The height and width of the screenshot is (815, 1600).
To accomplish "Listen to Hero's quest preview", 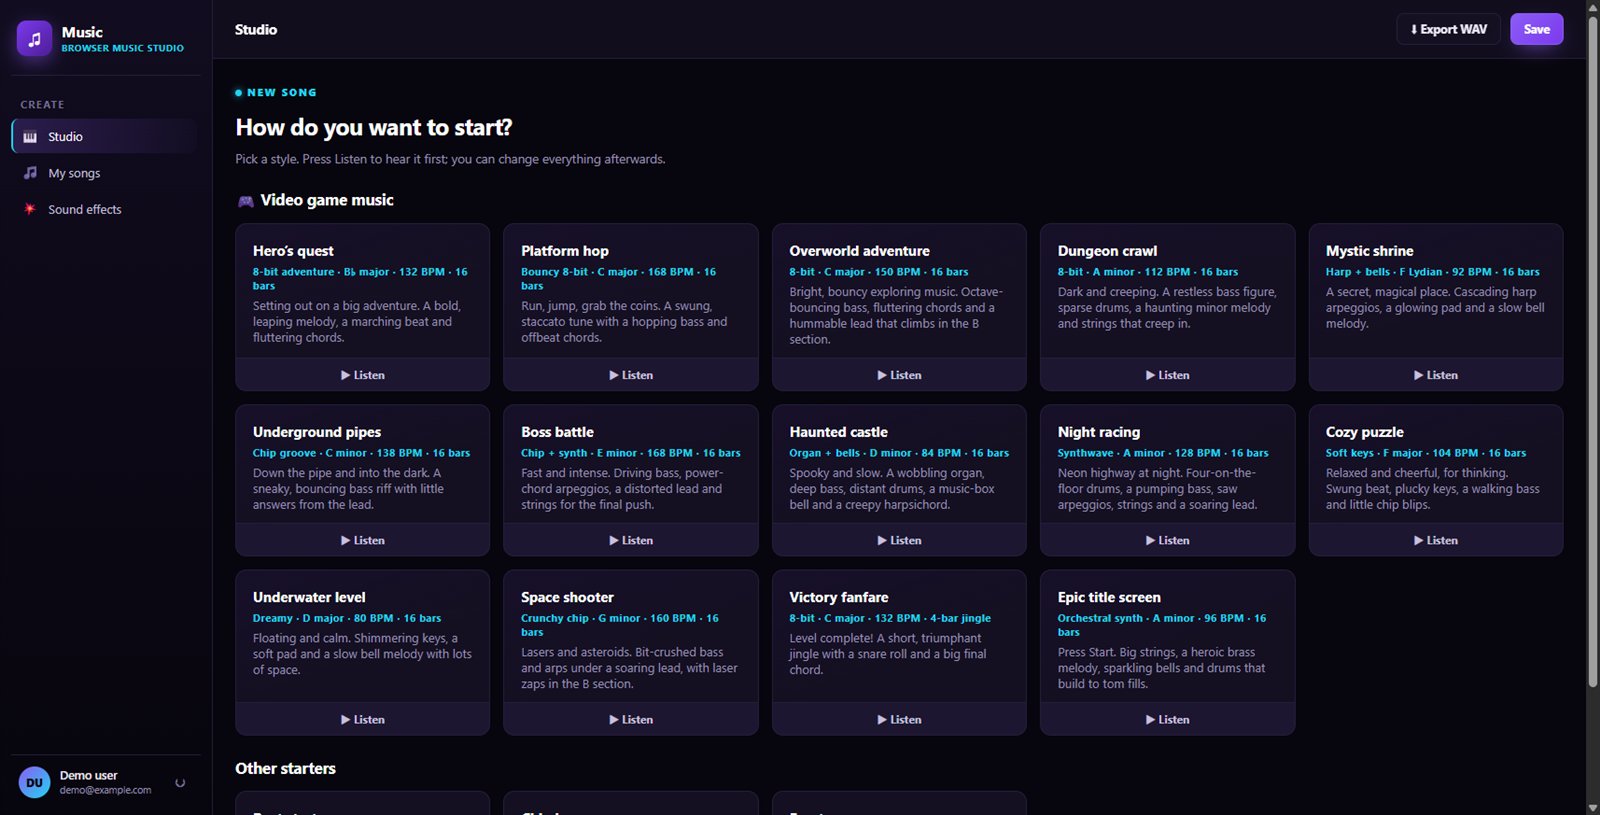I will point(362,375).
